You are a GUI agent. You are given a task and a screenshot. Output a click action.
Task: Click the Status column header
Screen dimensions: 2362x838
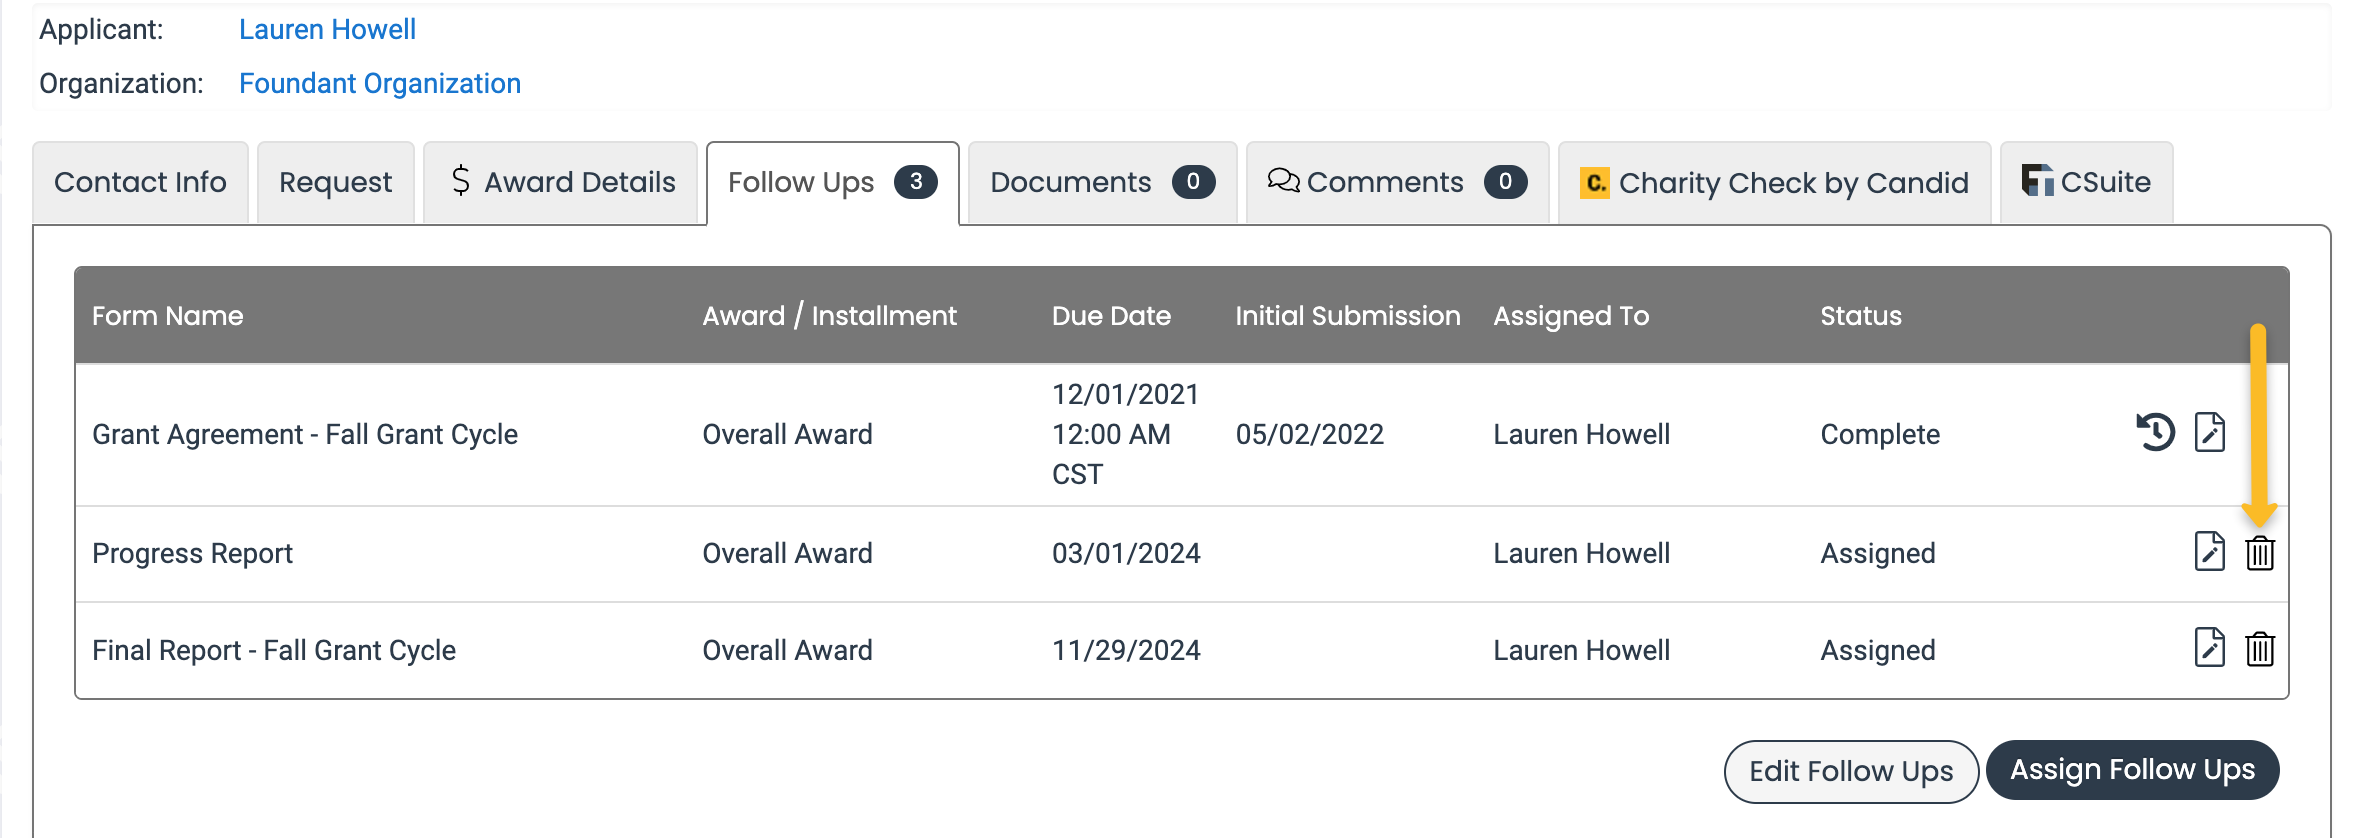pyautogui.click(x=1860, y=316)
